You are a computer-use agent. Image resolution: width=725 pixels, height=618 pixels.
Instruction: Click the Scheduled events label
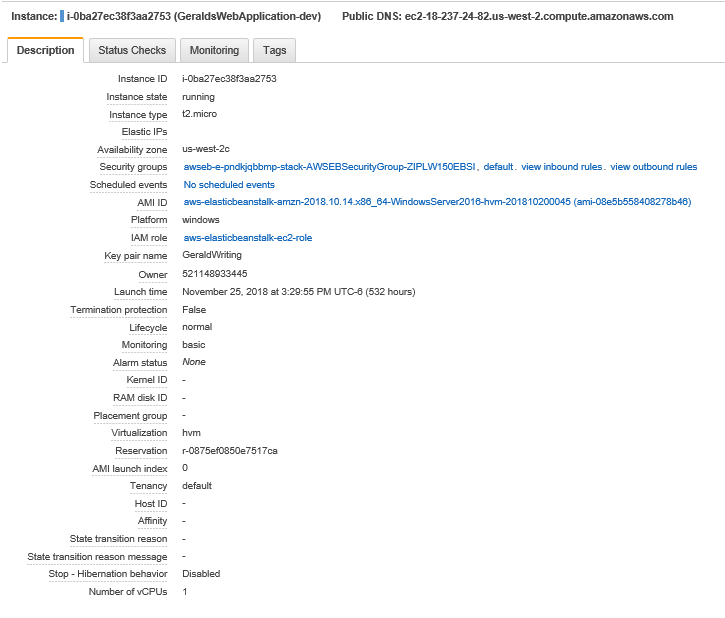[x=128, y=185]
